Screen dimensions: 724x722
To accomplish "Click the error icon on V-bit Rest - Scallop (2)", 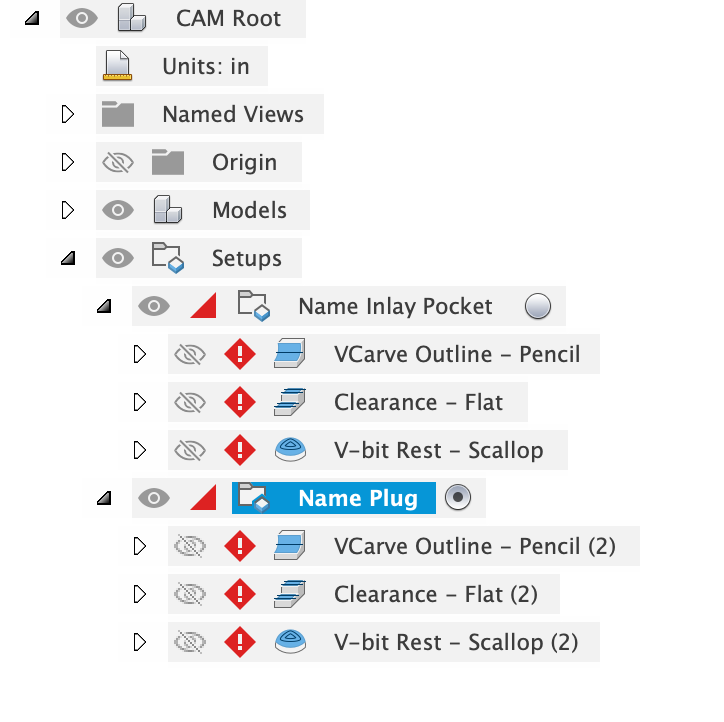I will pos(239,643).
